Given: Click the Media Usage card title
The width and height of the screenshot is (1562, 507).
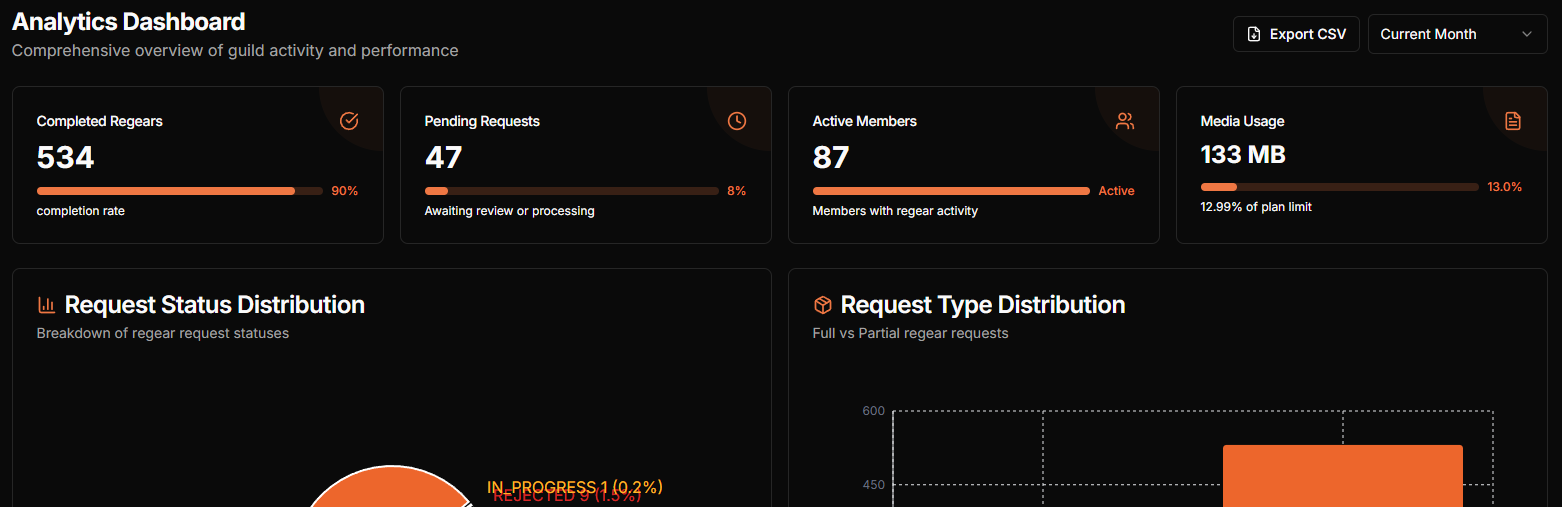Looking at the screenshot, I should (x=1243, y=121).
